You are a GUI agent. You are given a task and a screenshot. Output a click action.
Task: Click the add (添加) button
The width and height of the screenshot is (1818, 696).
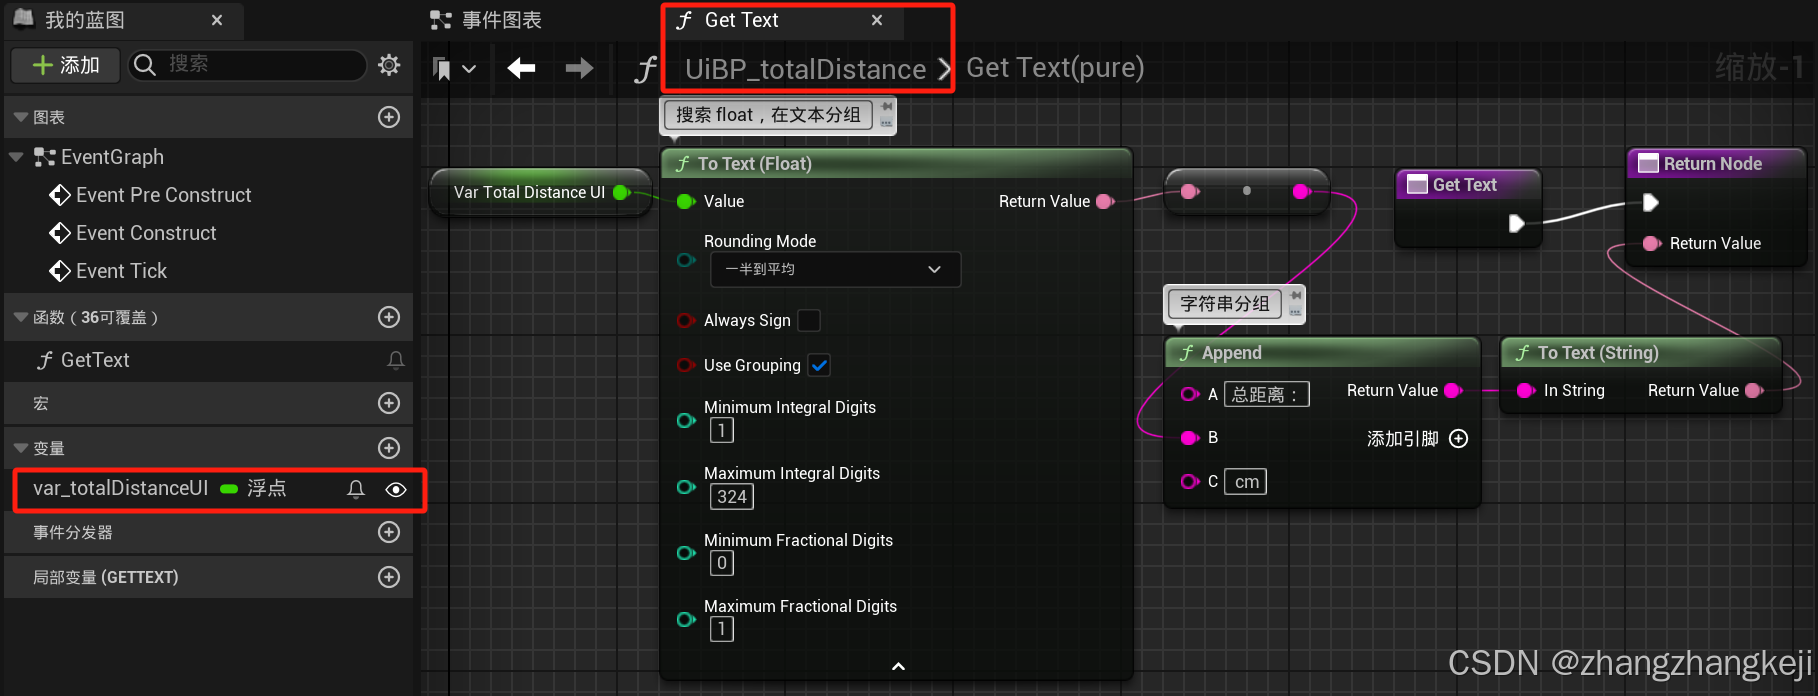(x=66, y=65)
